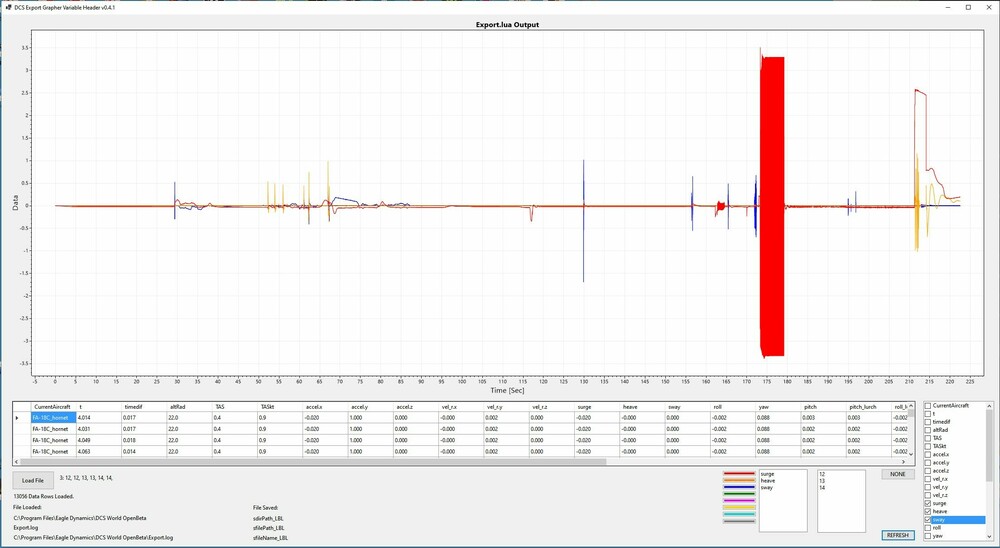
Task: Select the t cell with value 4.031
Action: point(99,429)
